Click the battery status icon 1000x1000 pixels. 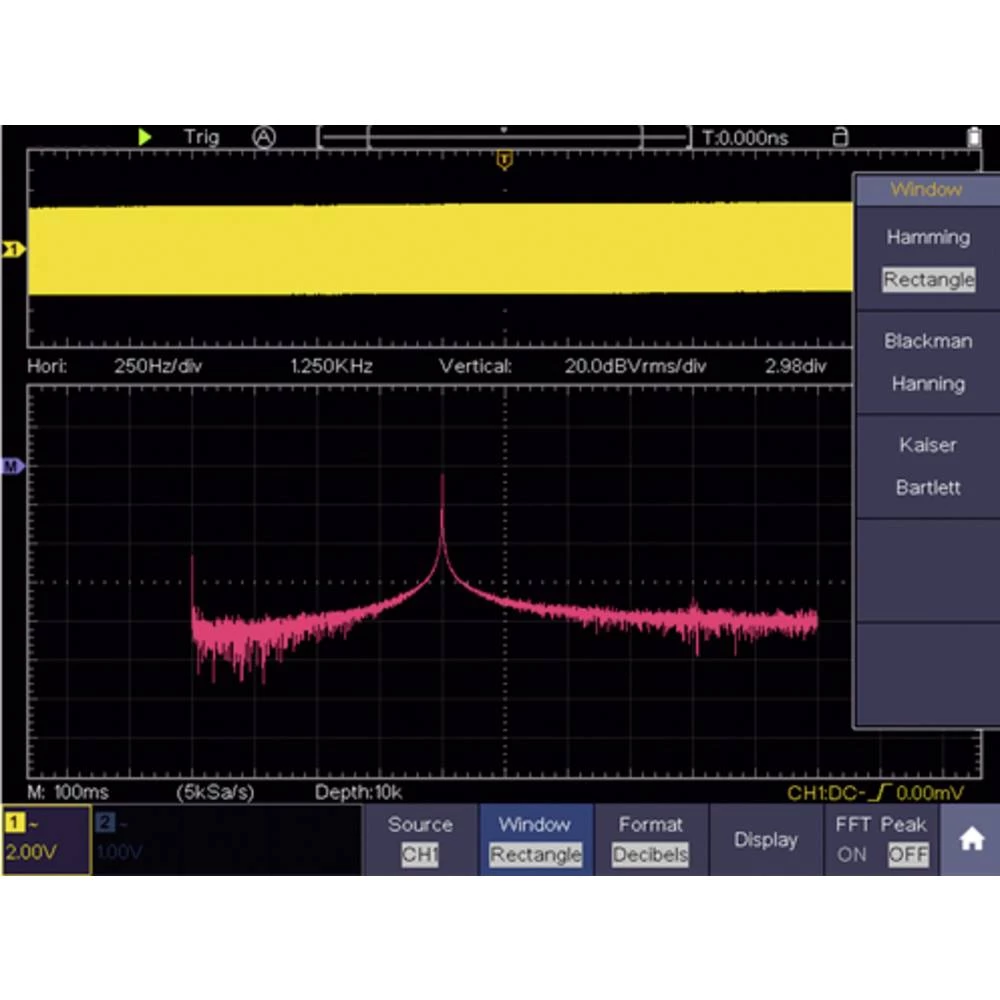[x=974, y=137]
